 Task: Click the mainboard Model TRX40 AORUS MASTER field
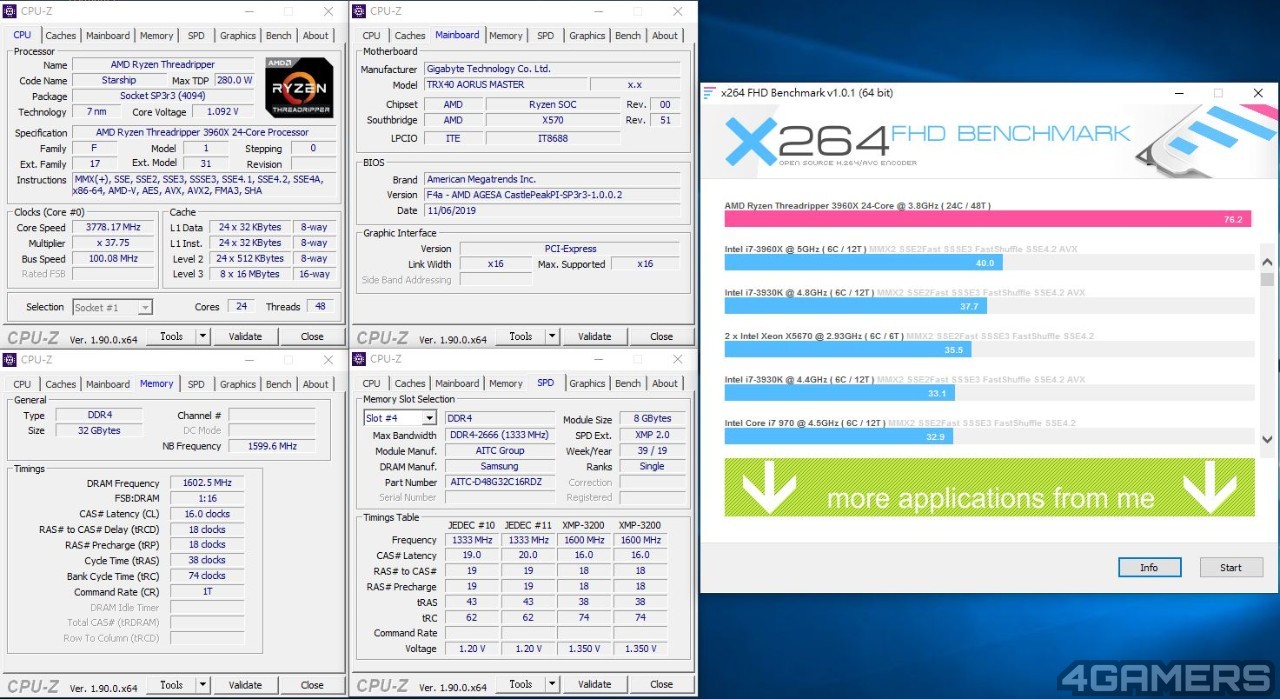505,85
